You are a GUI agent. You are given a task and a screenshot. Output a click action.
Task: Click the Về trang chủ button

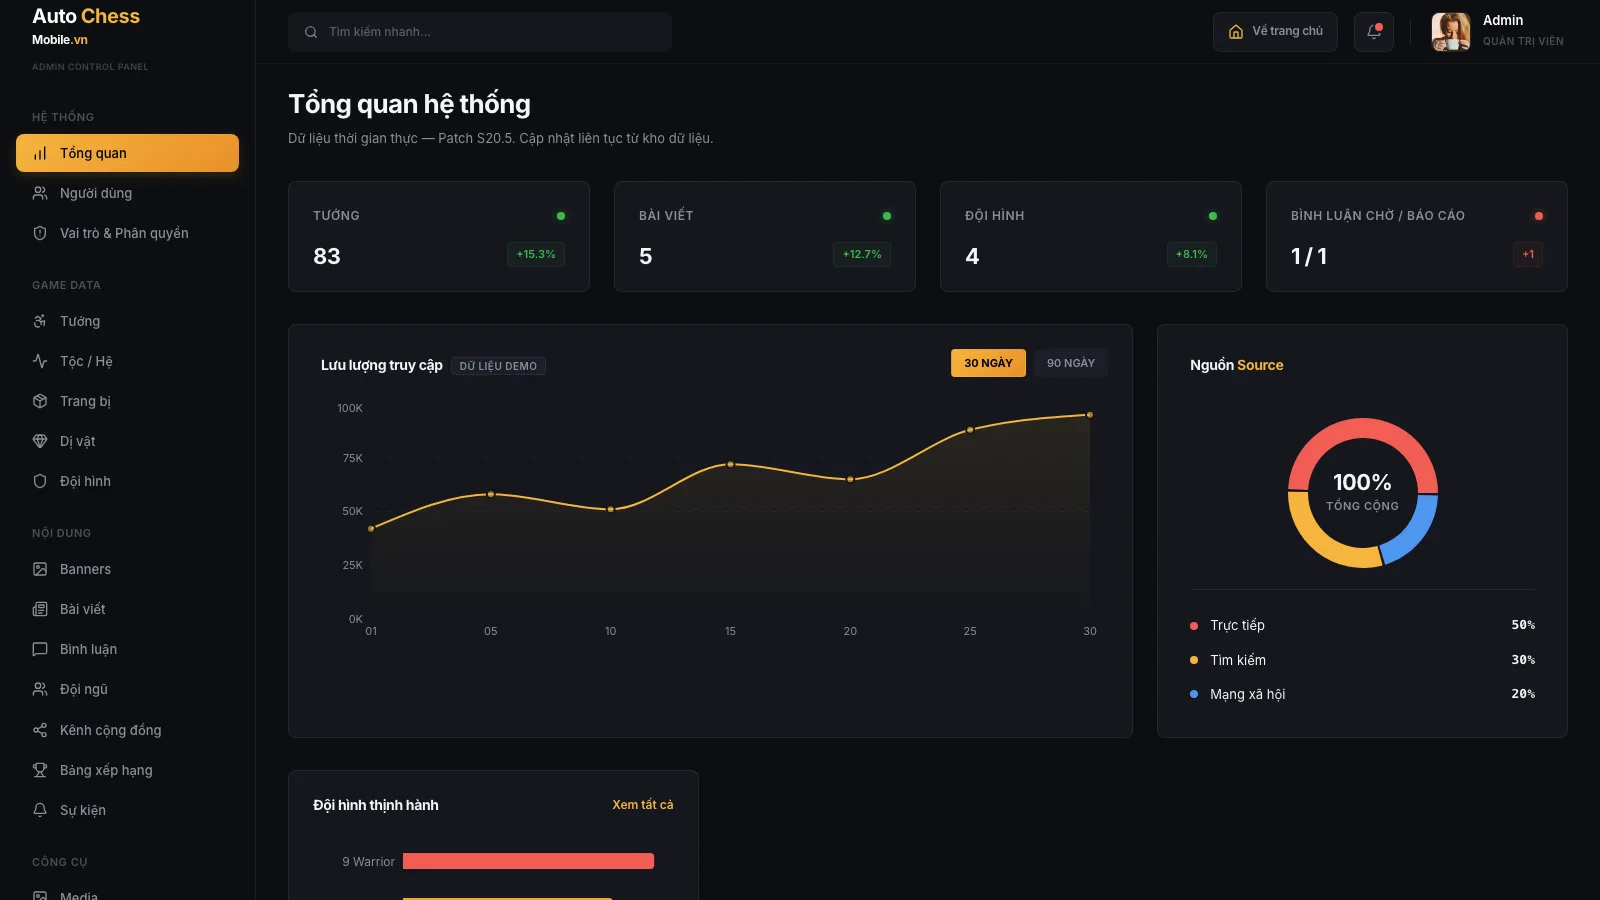coord(1275,32)
